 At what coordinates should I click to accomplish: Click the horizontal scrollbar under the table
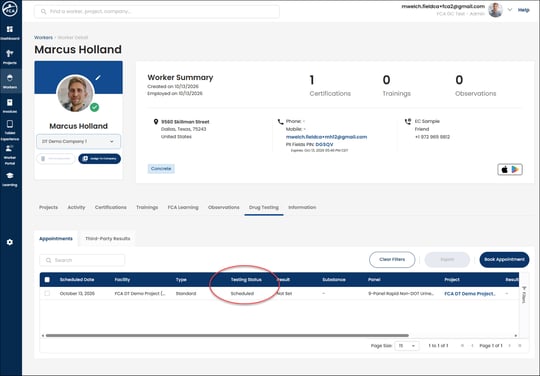tap(227, 335)
